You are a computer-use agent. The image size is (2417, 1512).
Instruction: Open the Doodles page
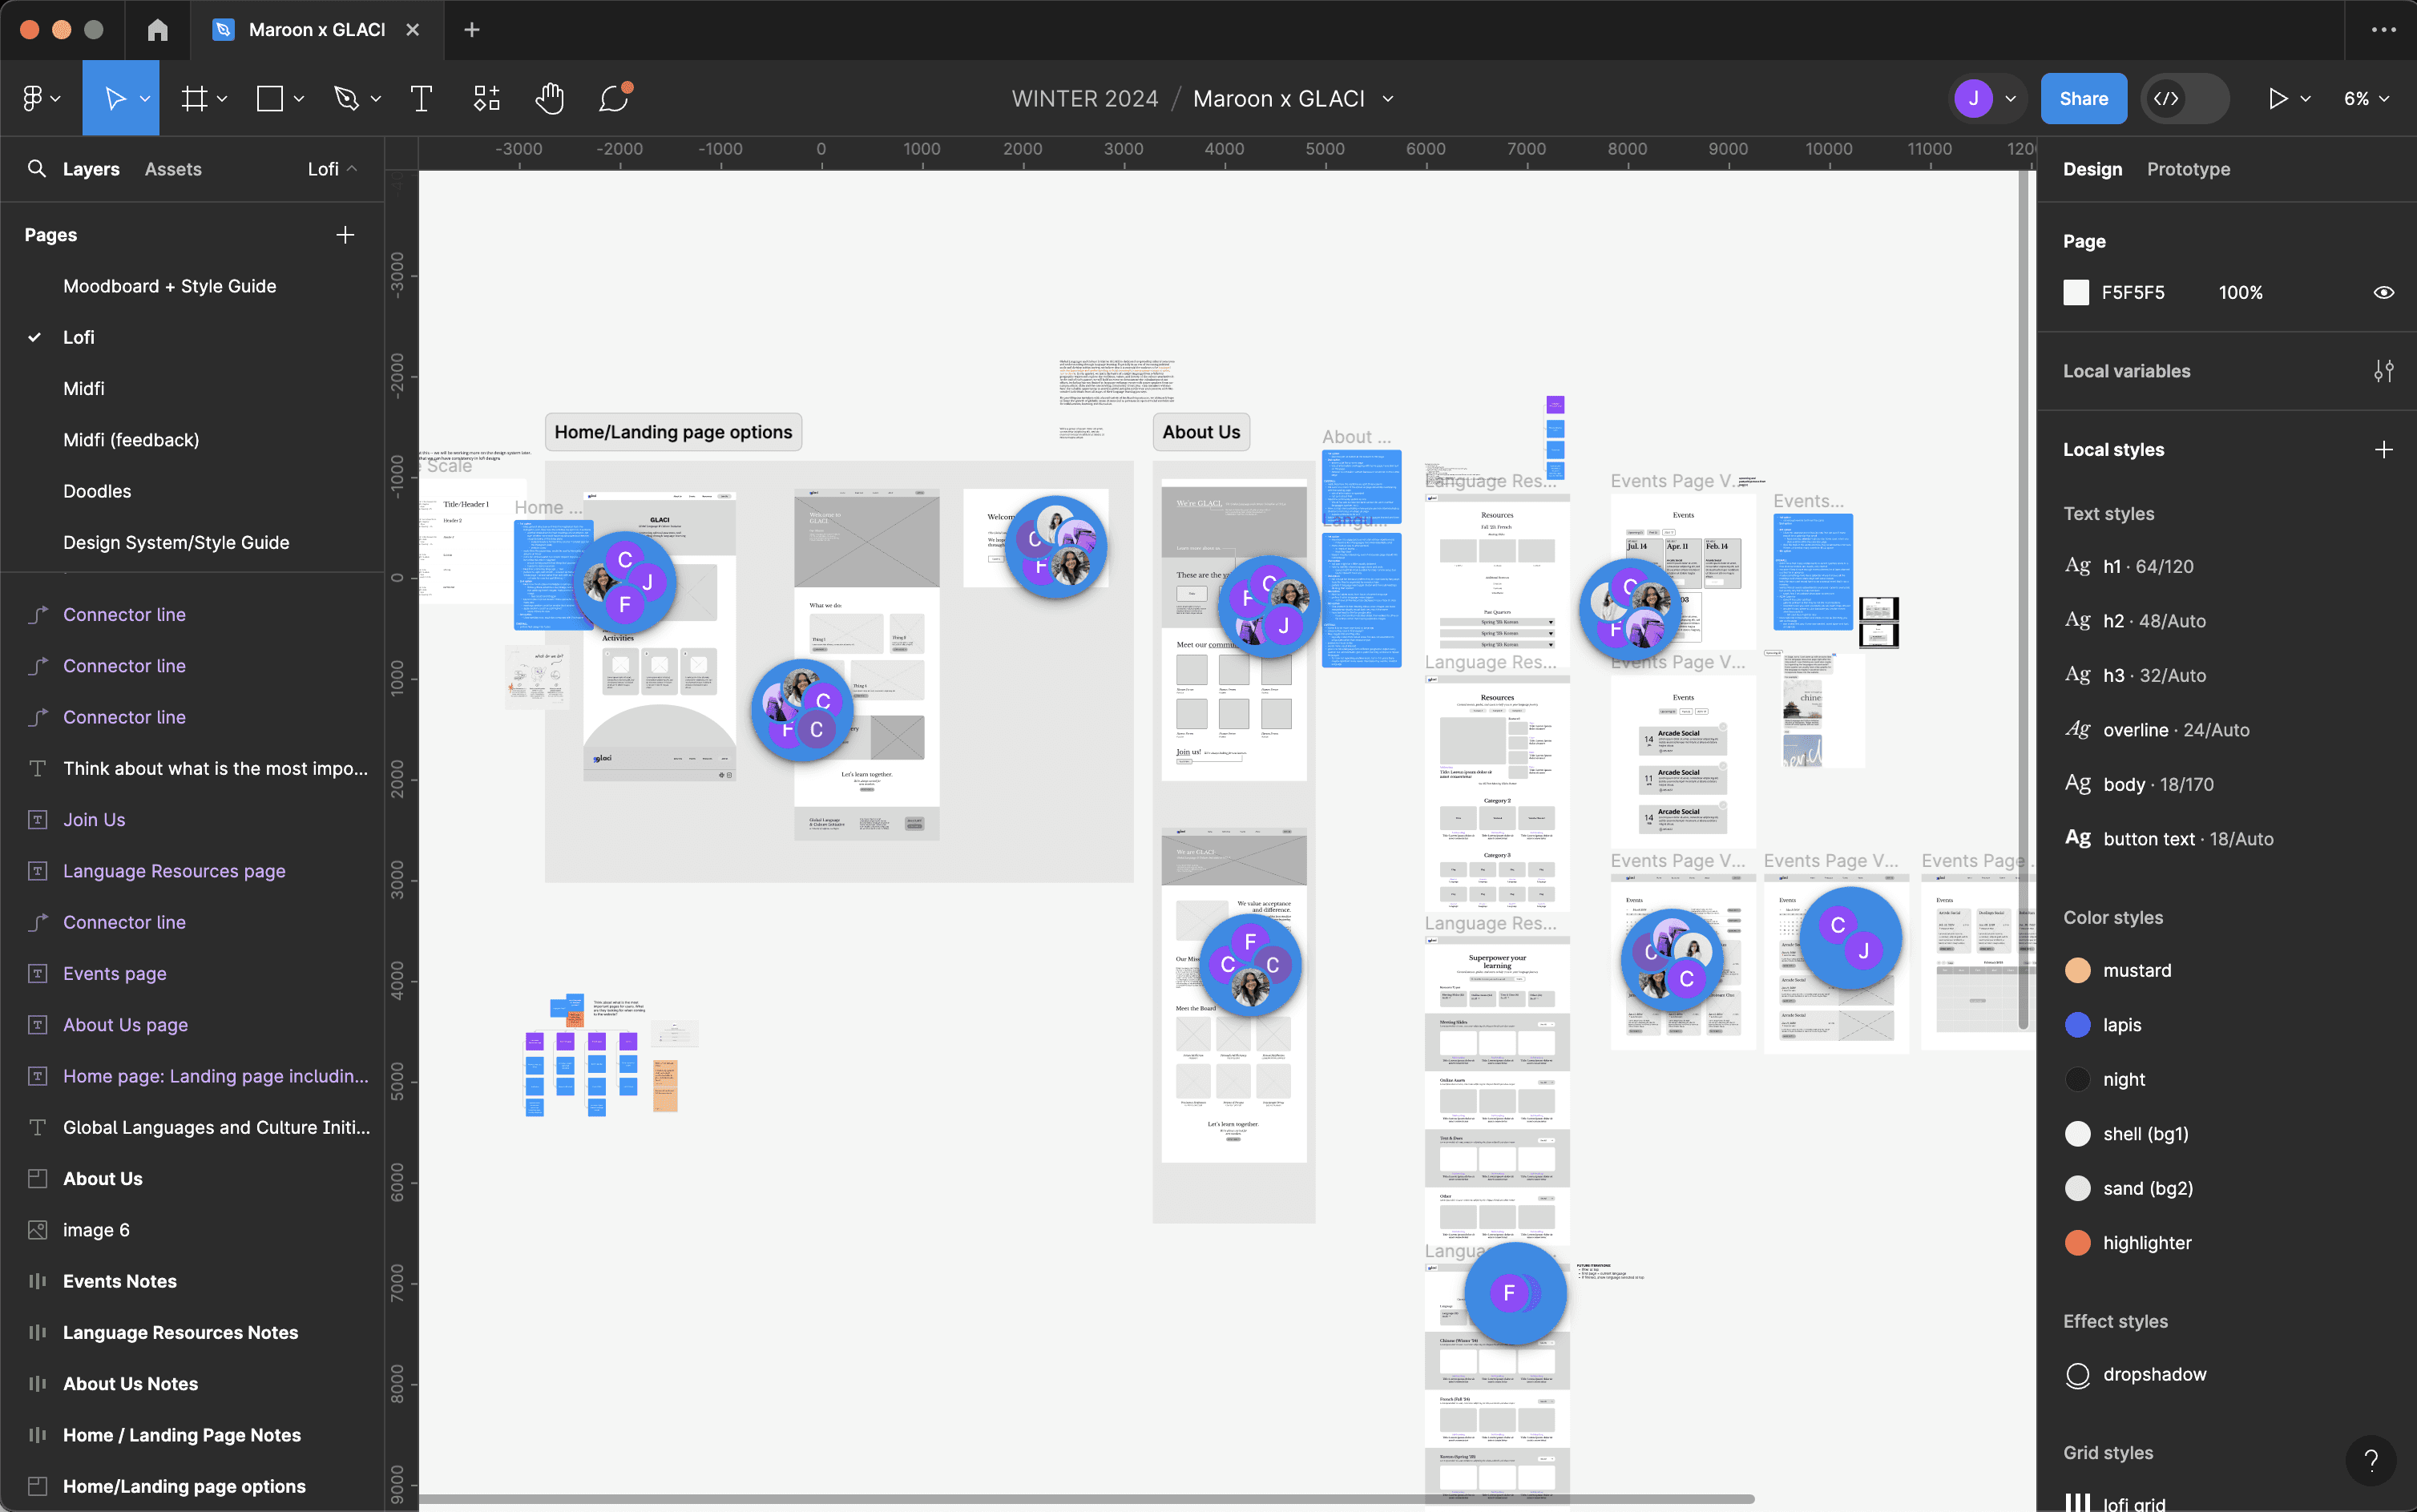pos(97,491)
